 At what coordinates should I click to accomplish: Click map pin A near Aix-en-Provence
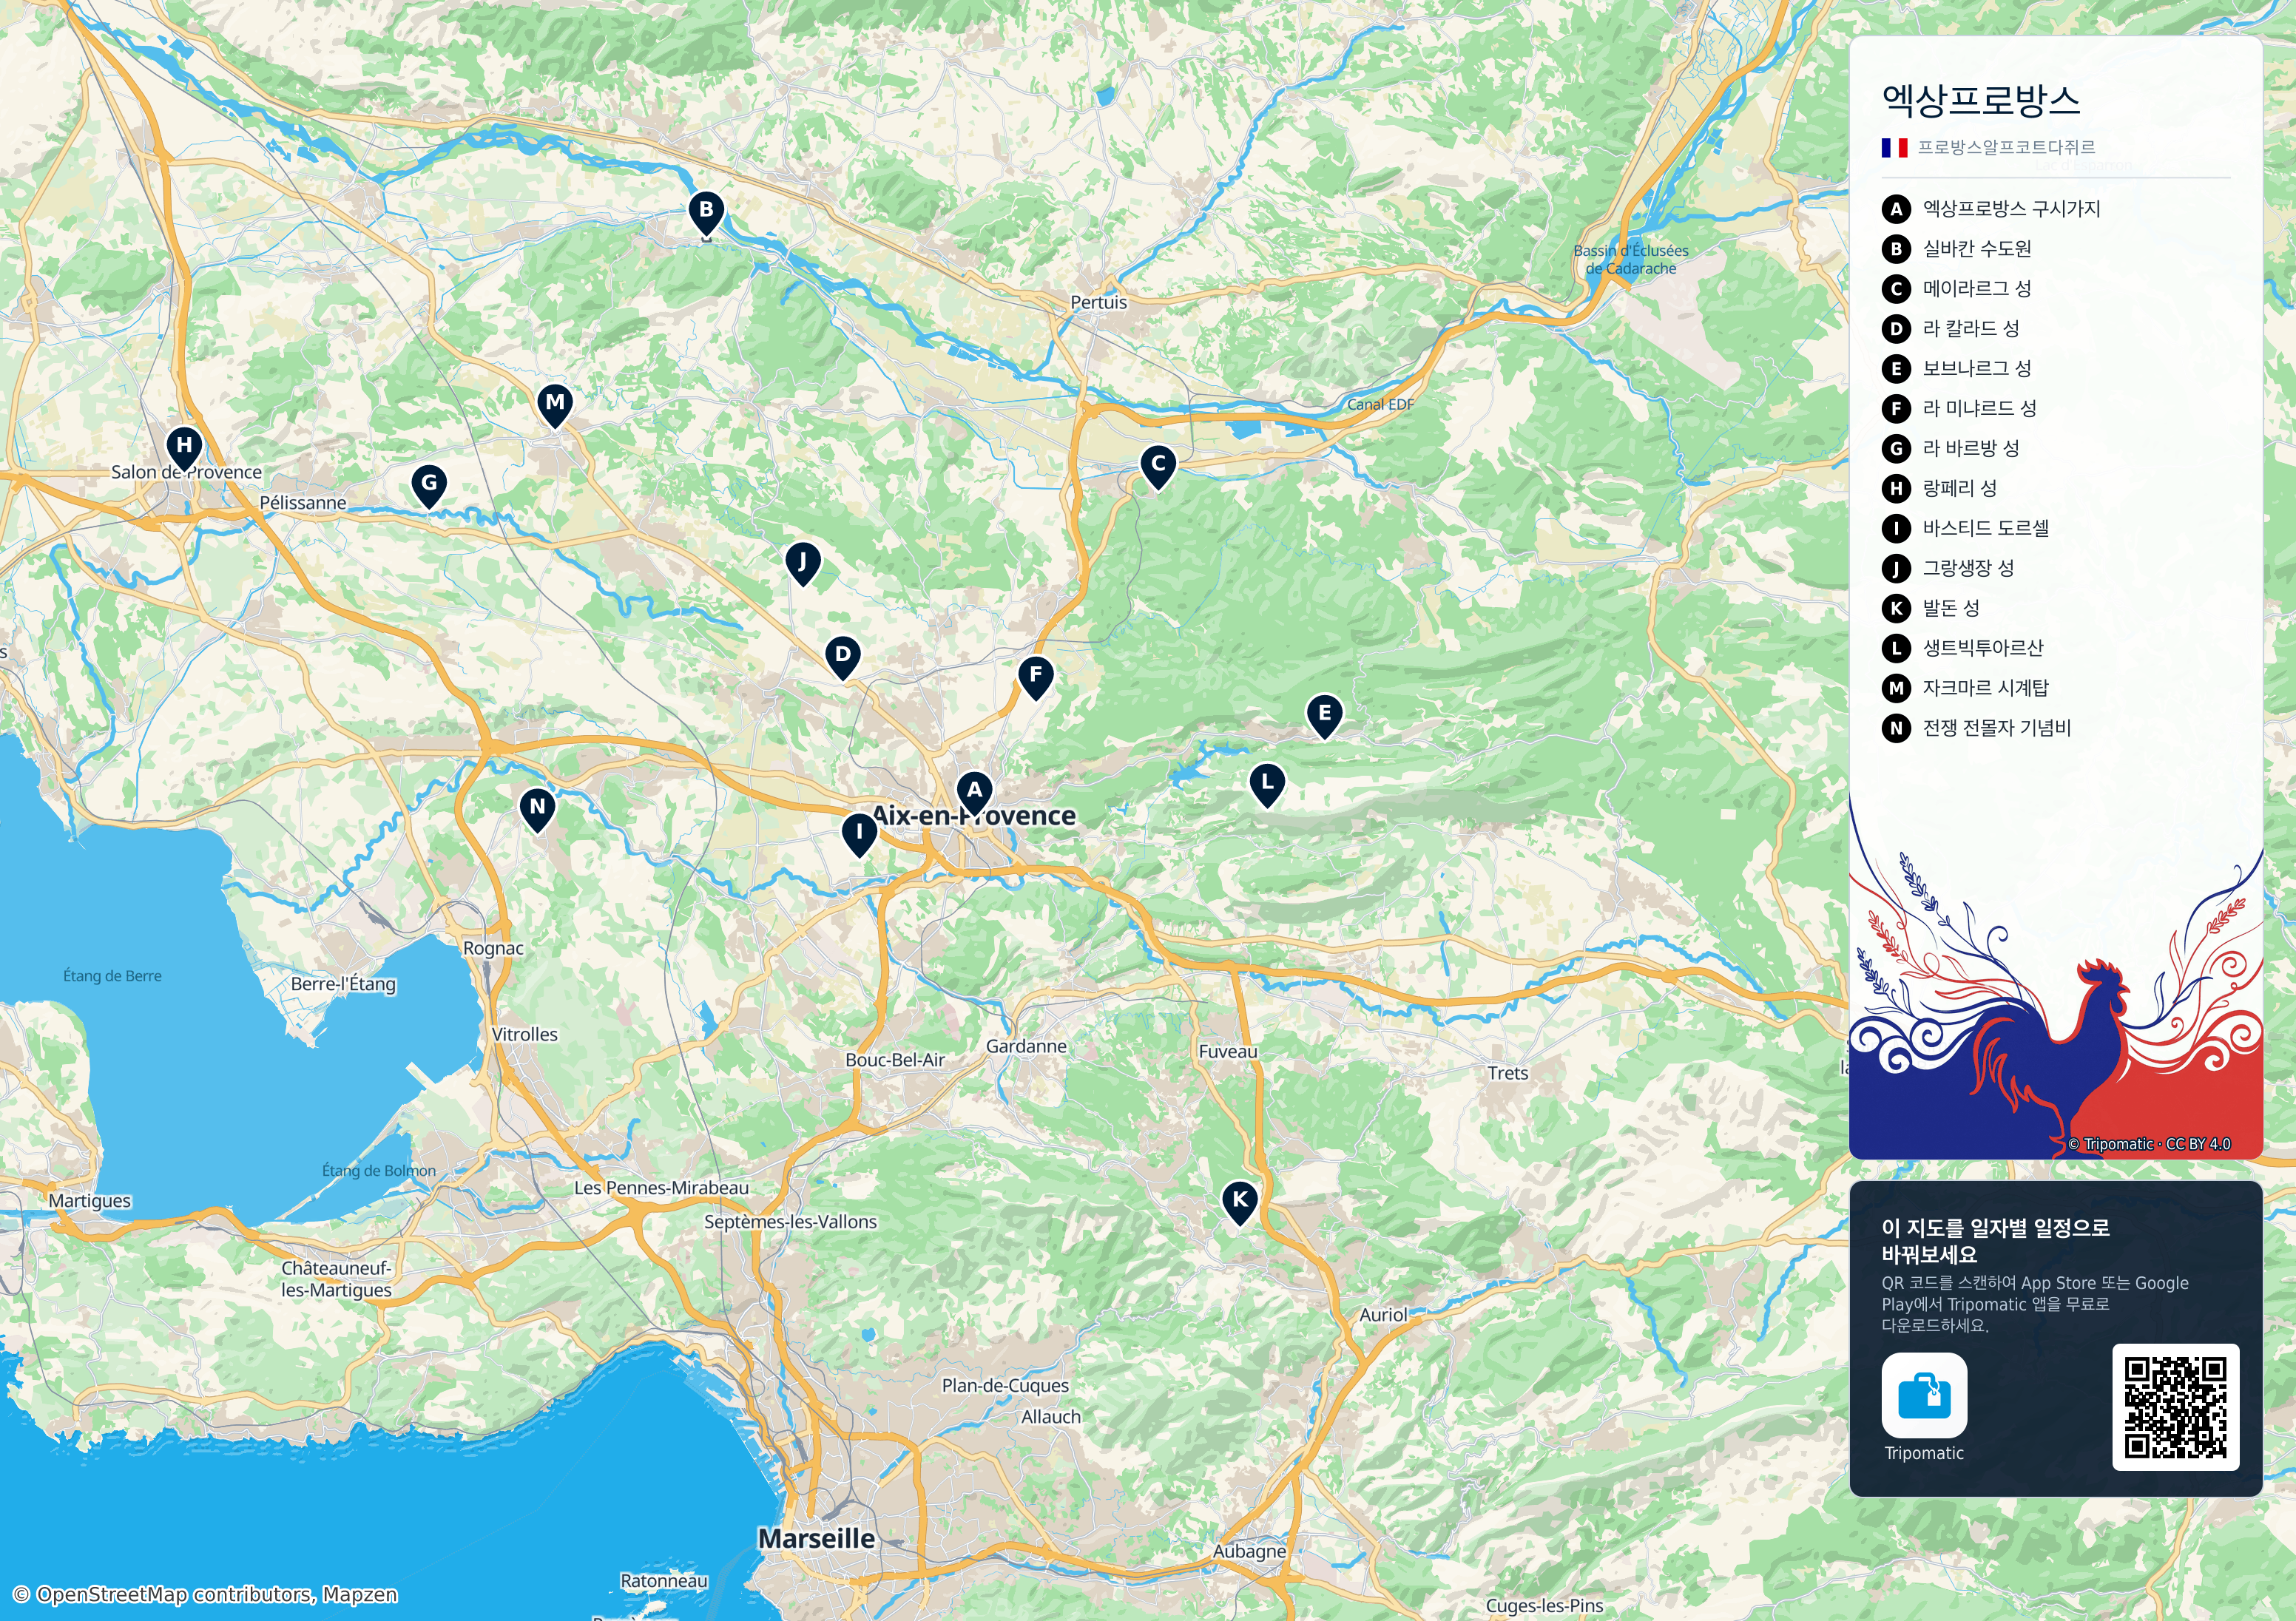click(x=974, y=793)
